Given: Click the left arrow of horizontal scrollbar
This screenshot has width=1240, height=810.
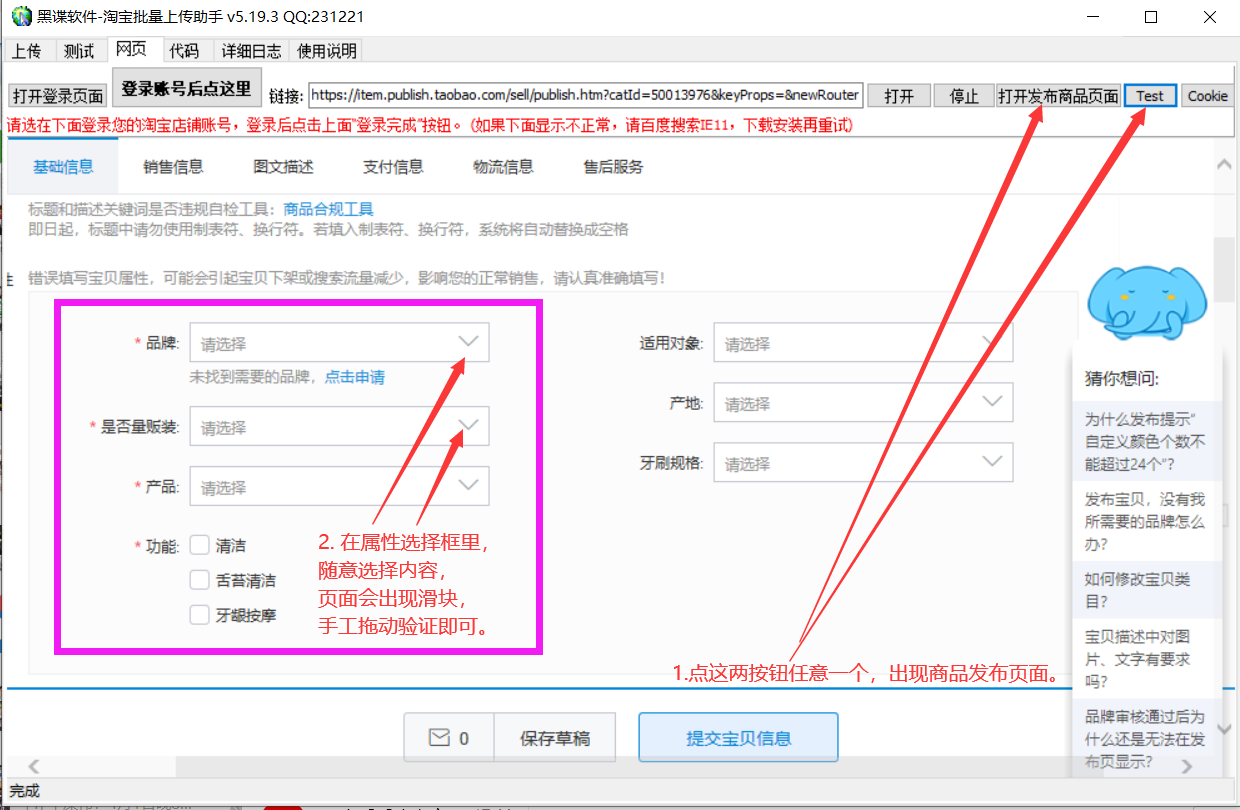Looking at the screenshot, I should 34,767.
